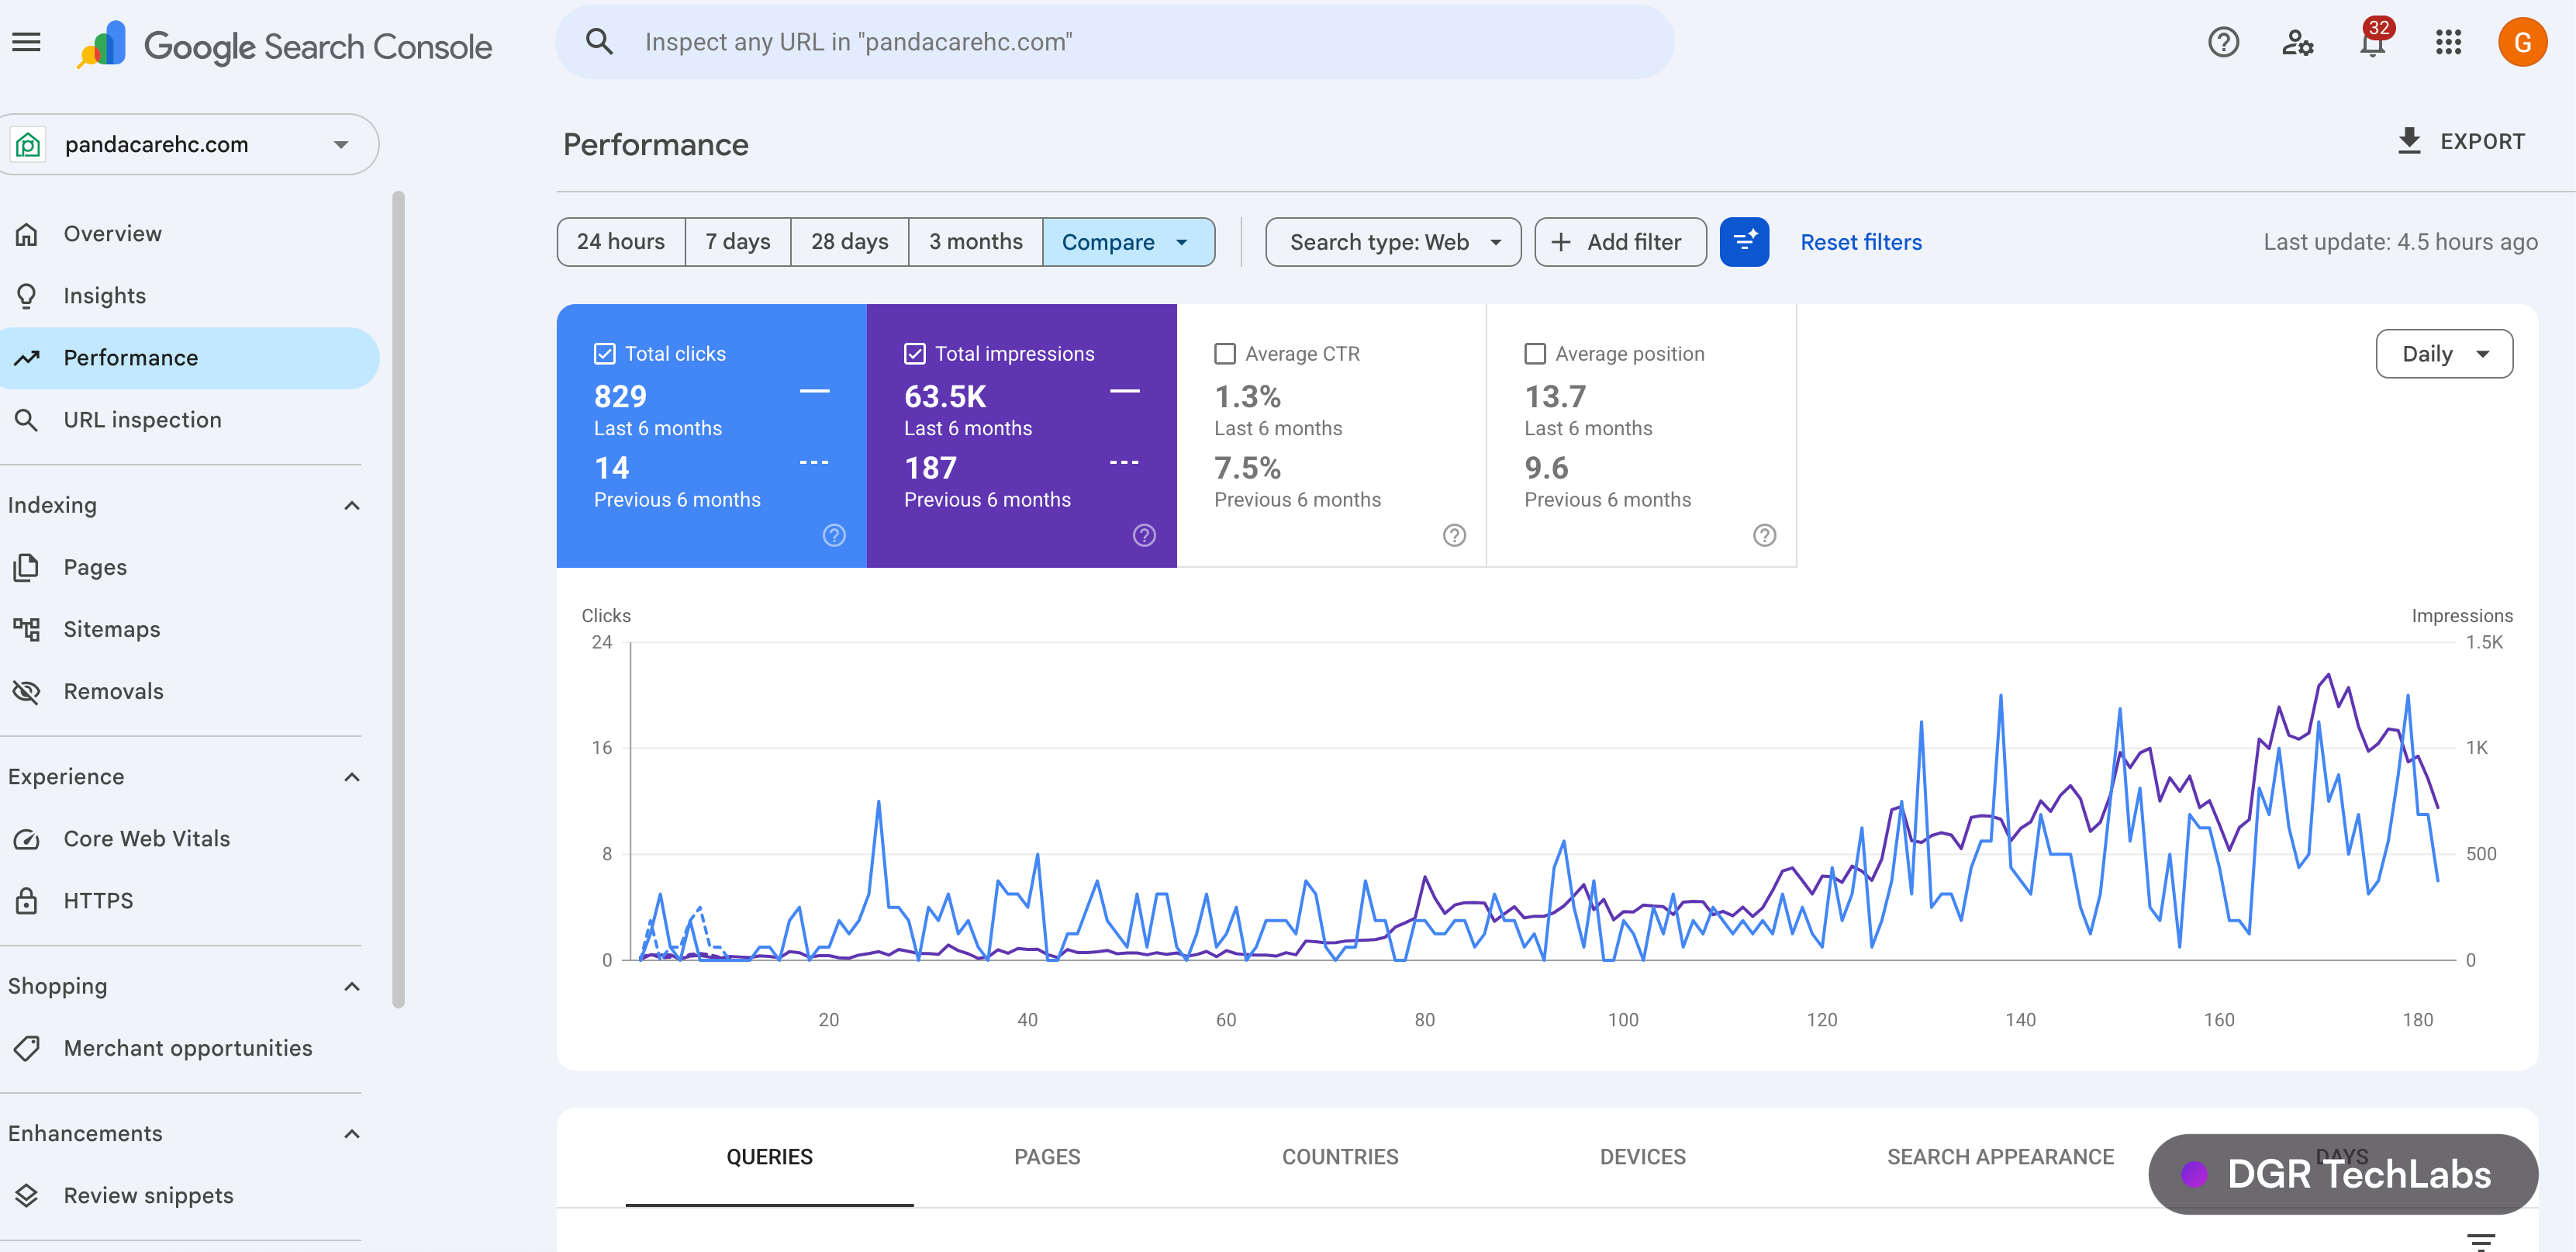Collapse the Shopping section
Viewport: 2576px width, 1252px height.
(x=352, y=987)
